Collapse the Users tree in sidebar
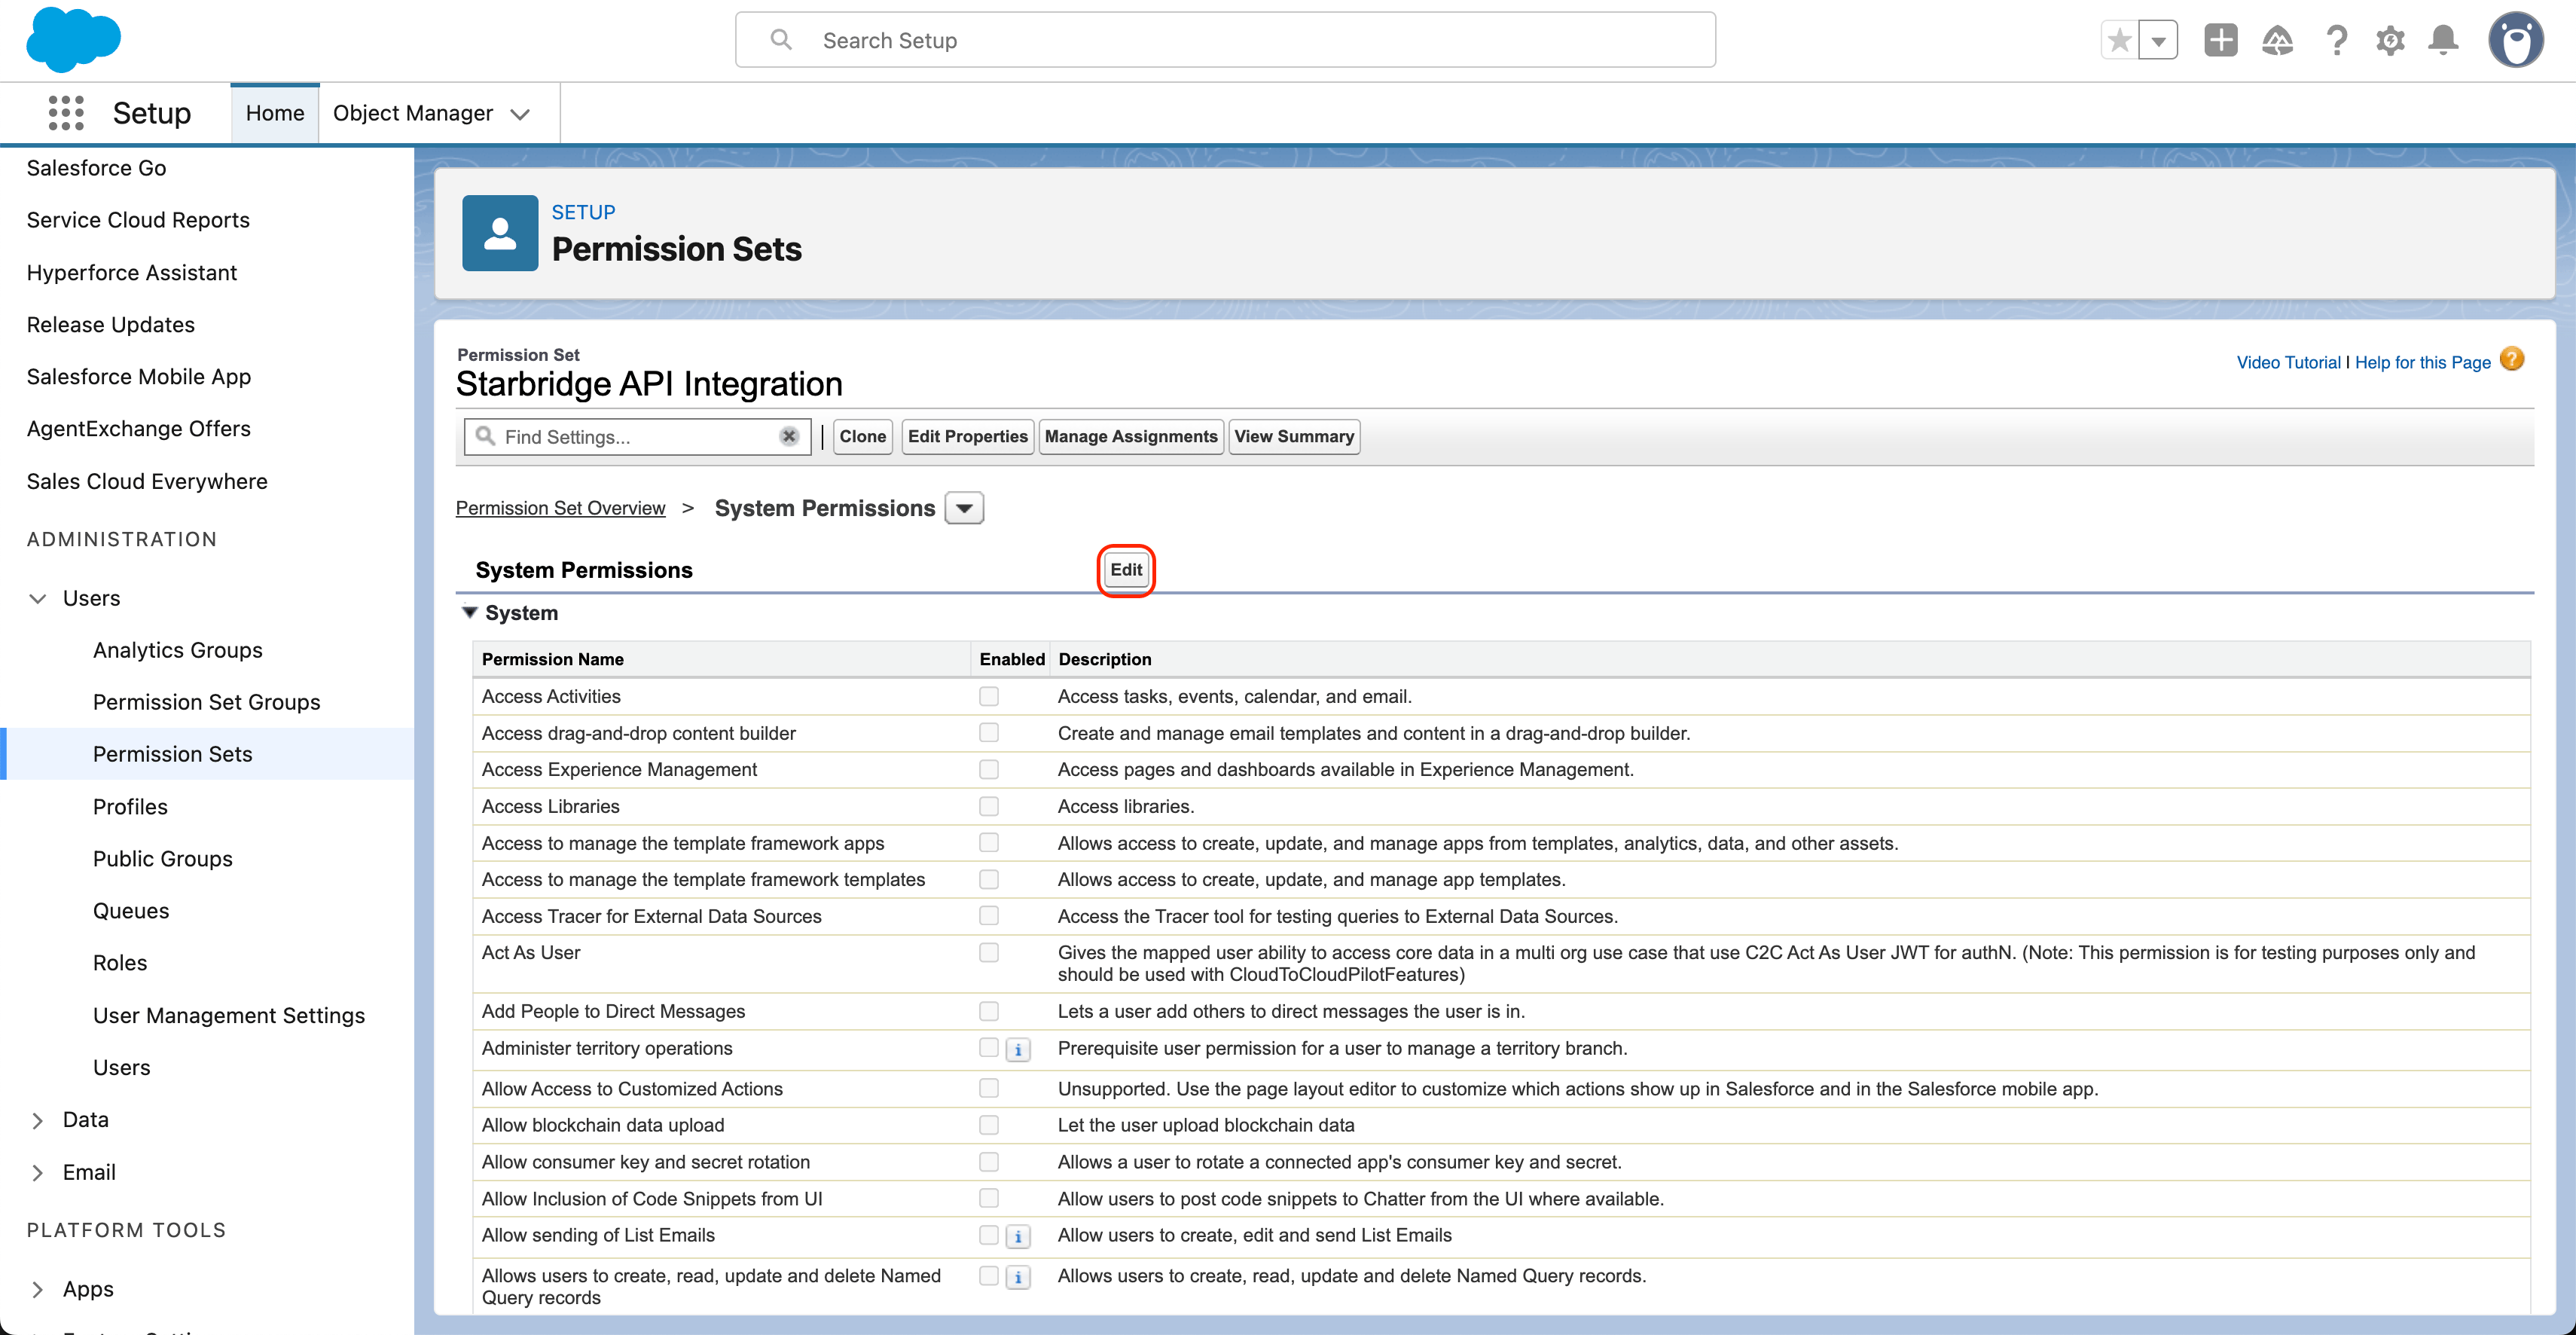This screenshot has width=2576, height=1335. click(38, 598)
